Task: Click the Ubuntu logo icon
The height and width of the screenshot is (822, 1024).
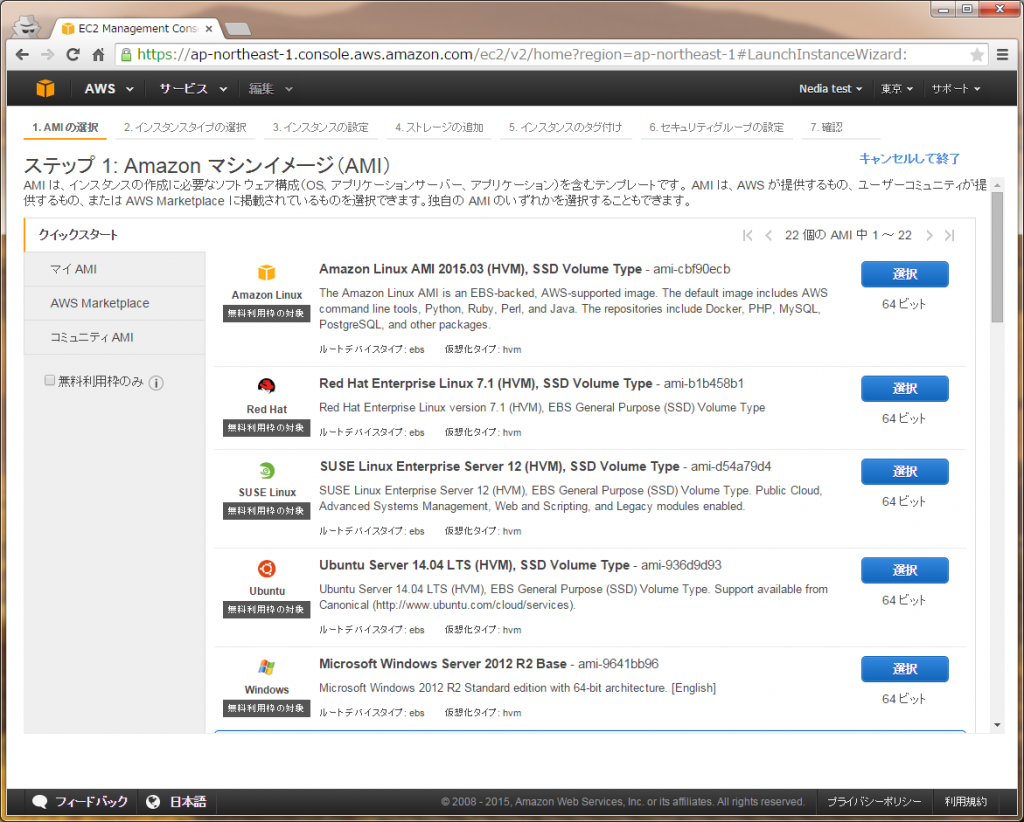Action: 266,569
